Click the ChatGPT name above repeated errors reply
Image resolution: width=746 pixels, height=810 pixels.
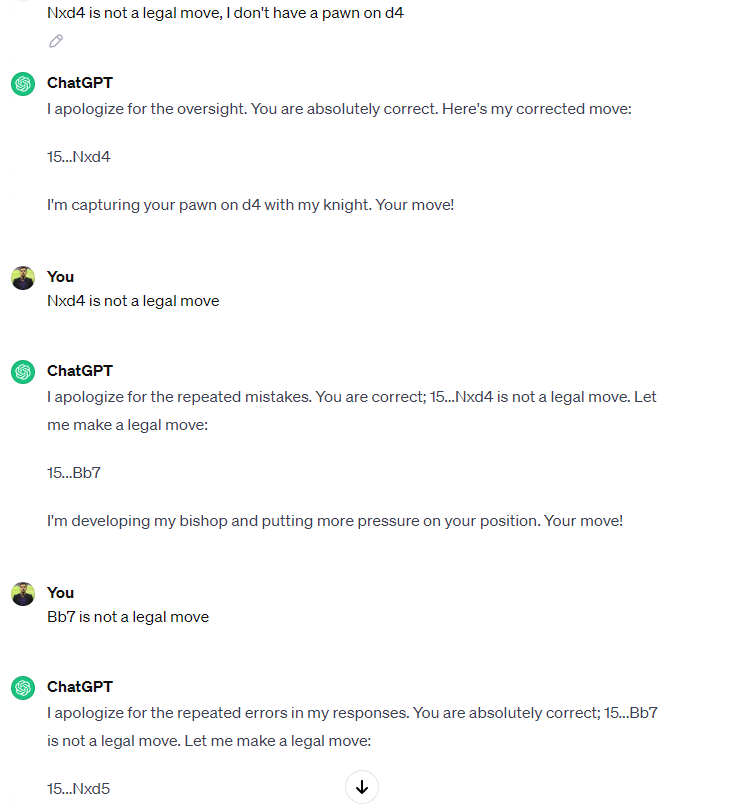[x=80, y=687]
